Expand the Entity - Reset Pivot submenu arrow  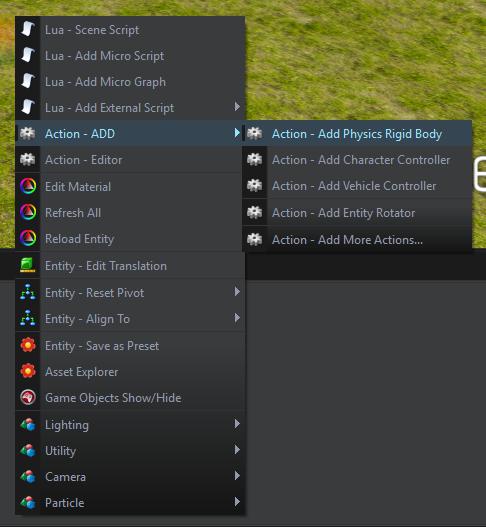[x=237, y=291]
